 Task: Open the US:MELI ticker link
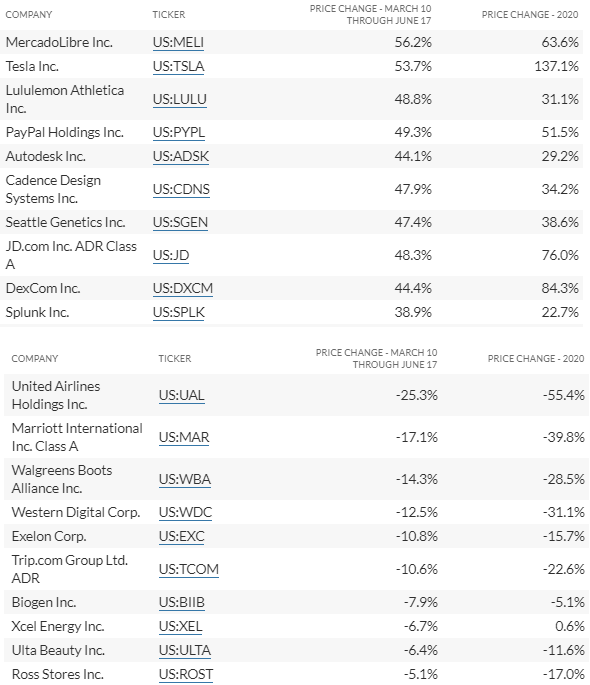tap(178, 42)
